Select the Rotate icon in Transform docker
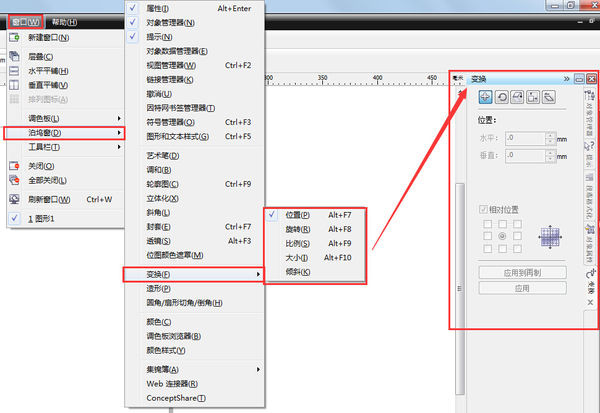600x413 pixels. pyautogui.click(x=501, y=97)
